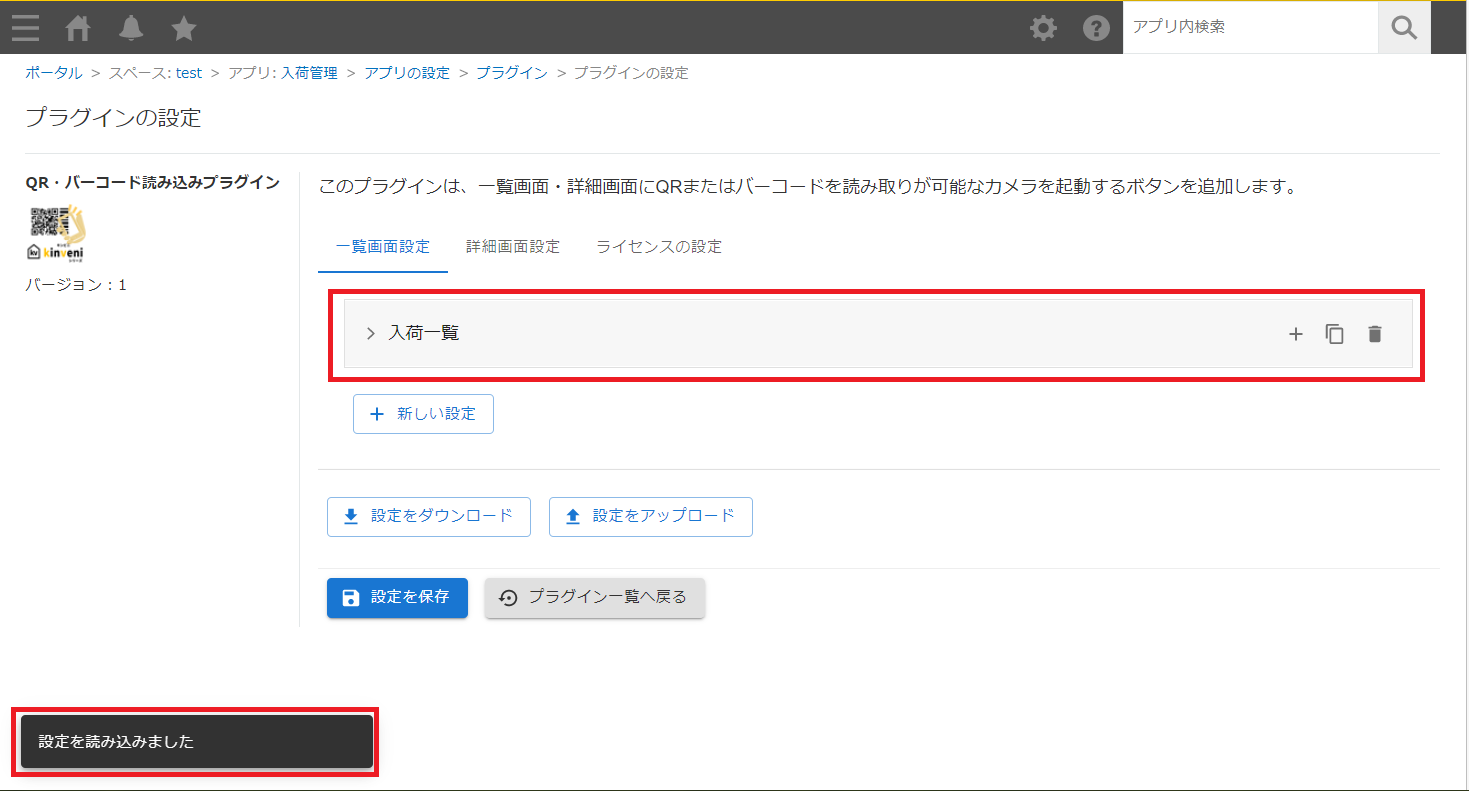The image size is (1469, 791).
Task: Upload settings with 設定をアップロード
Action: 650,516
